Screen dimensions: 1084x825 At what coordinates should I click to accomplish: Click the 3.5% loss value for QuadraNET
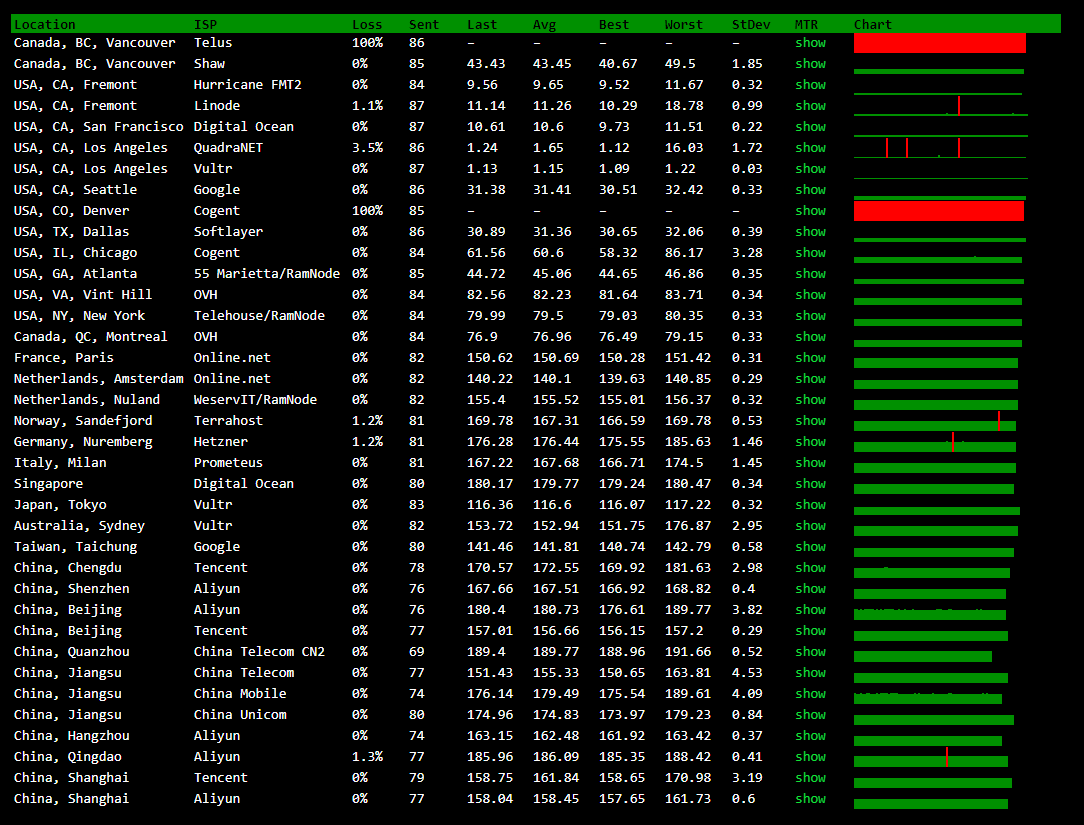367,148
